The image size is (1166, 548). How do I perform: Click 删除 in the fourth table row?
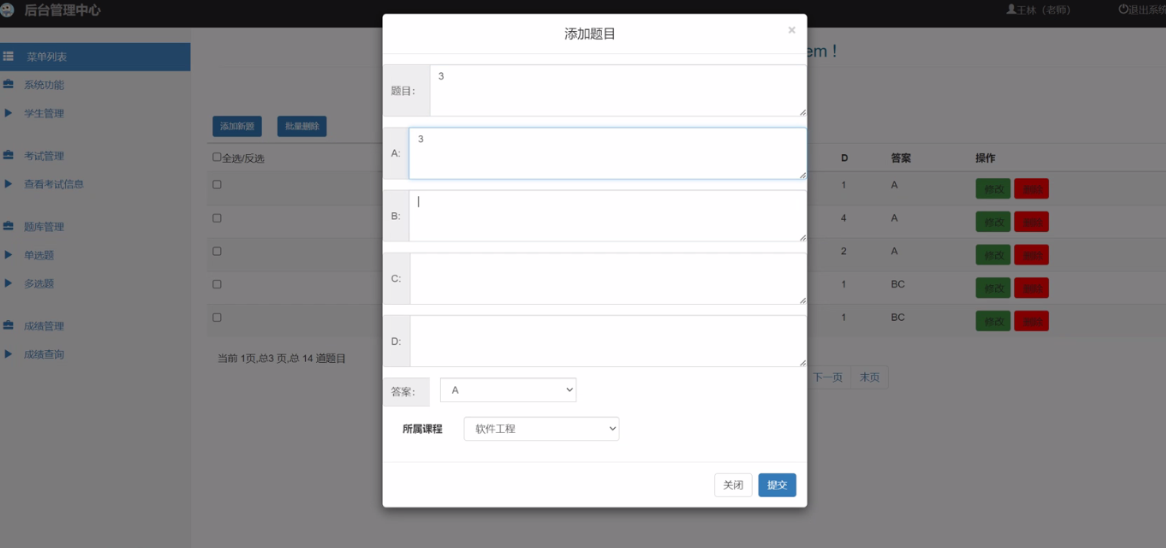pos(1031,288)
